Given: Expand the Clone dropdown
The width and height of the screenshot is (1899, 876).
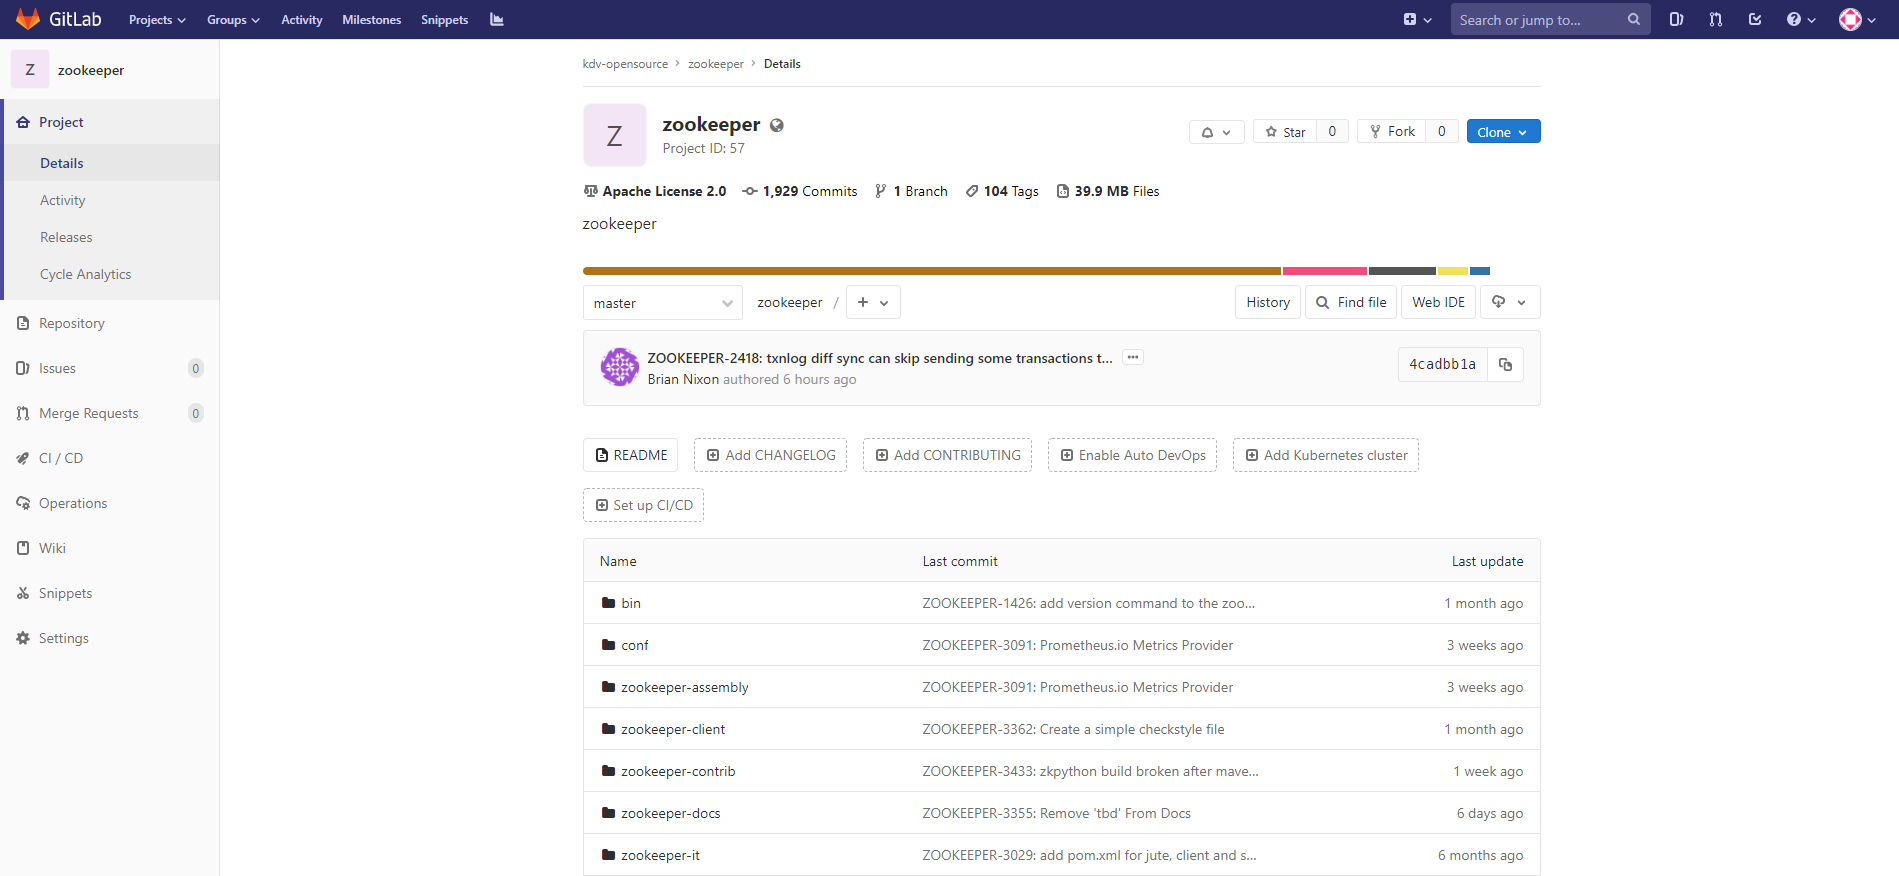Looking at the screenshot, I should tap(1503, 132).
